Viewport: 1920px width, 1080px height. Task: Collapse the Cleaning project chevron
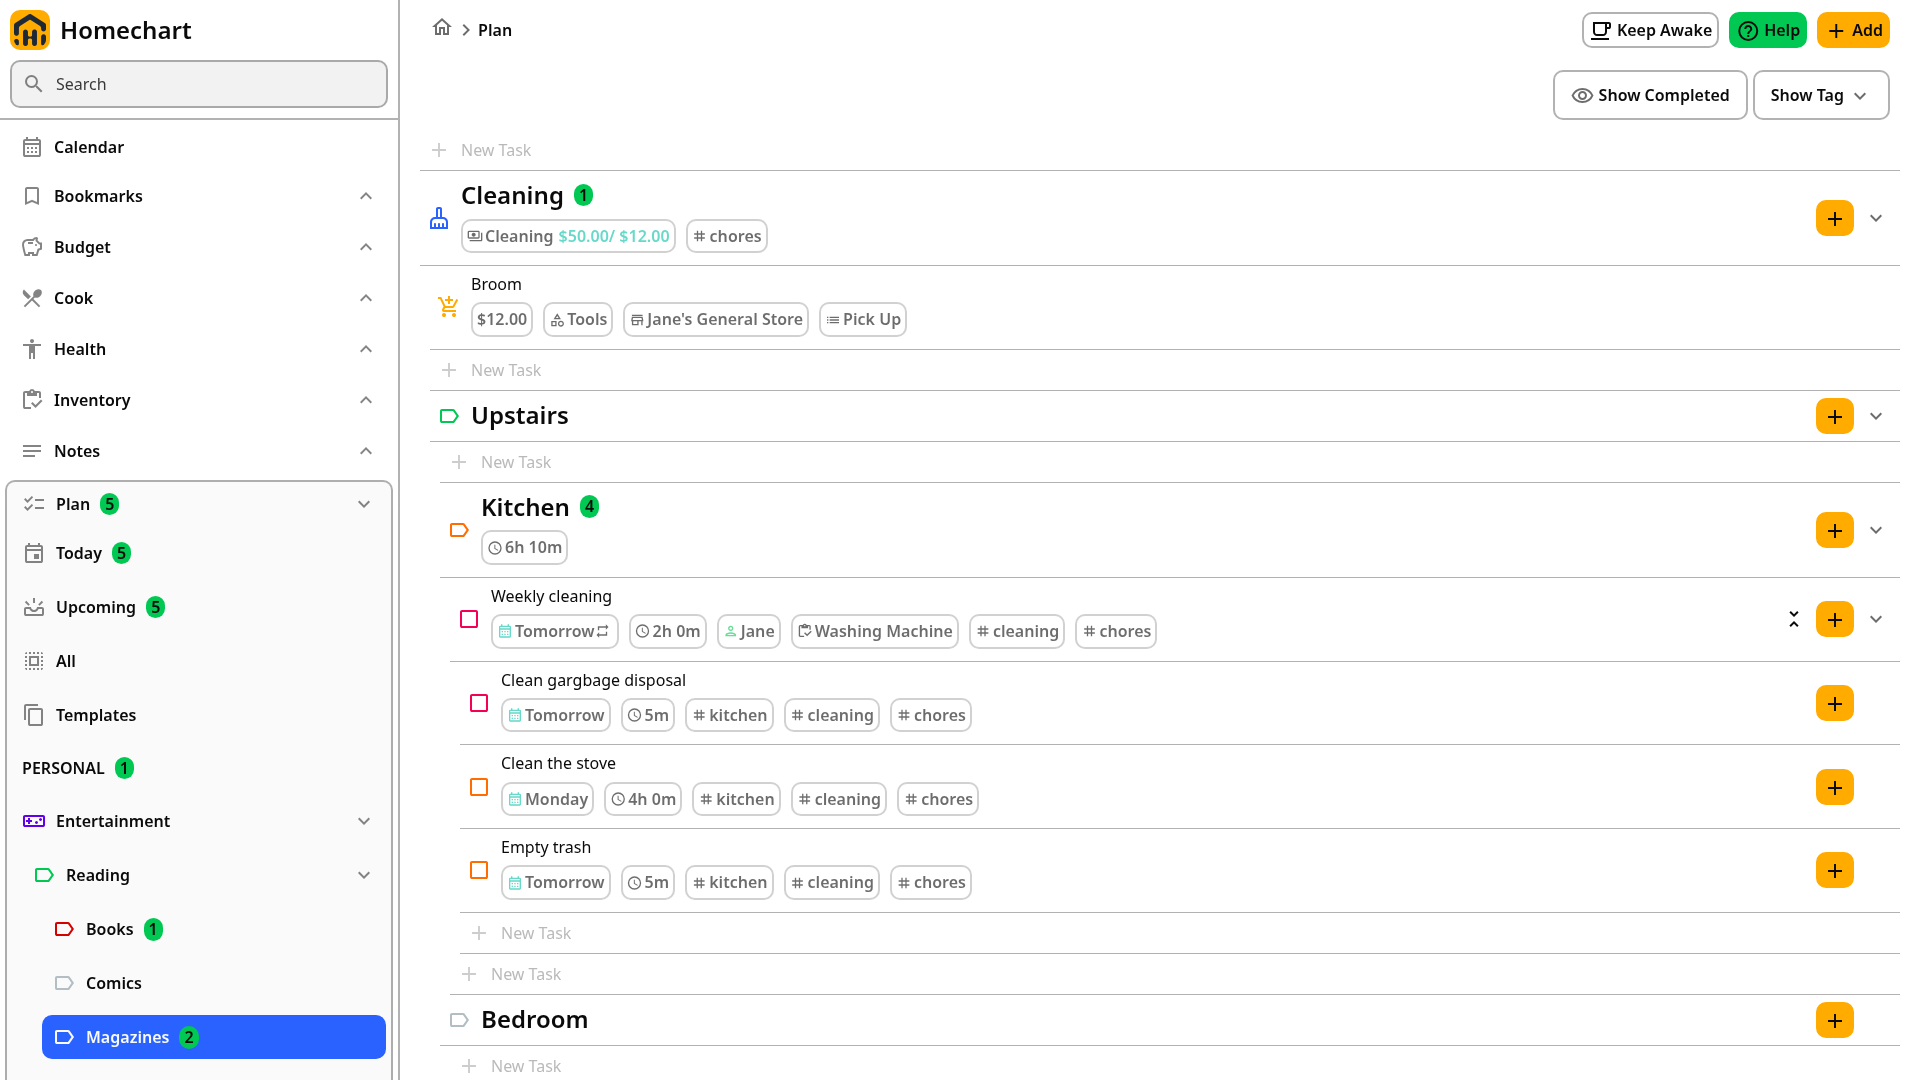point(1876,218)
